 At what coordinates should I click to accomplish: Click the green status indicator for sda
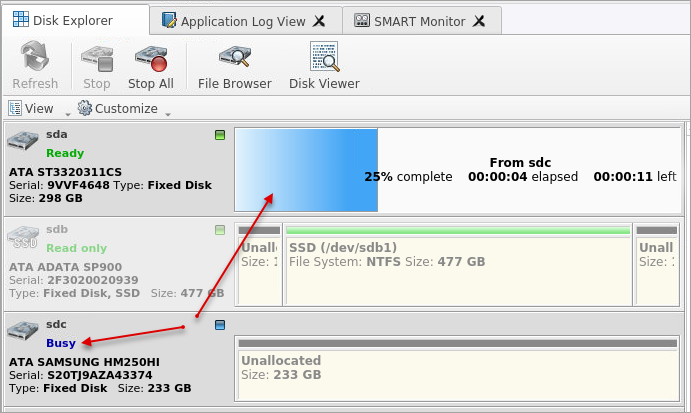(x=220, y=135)
